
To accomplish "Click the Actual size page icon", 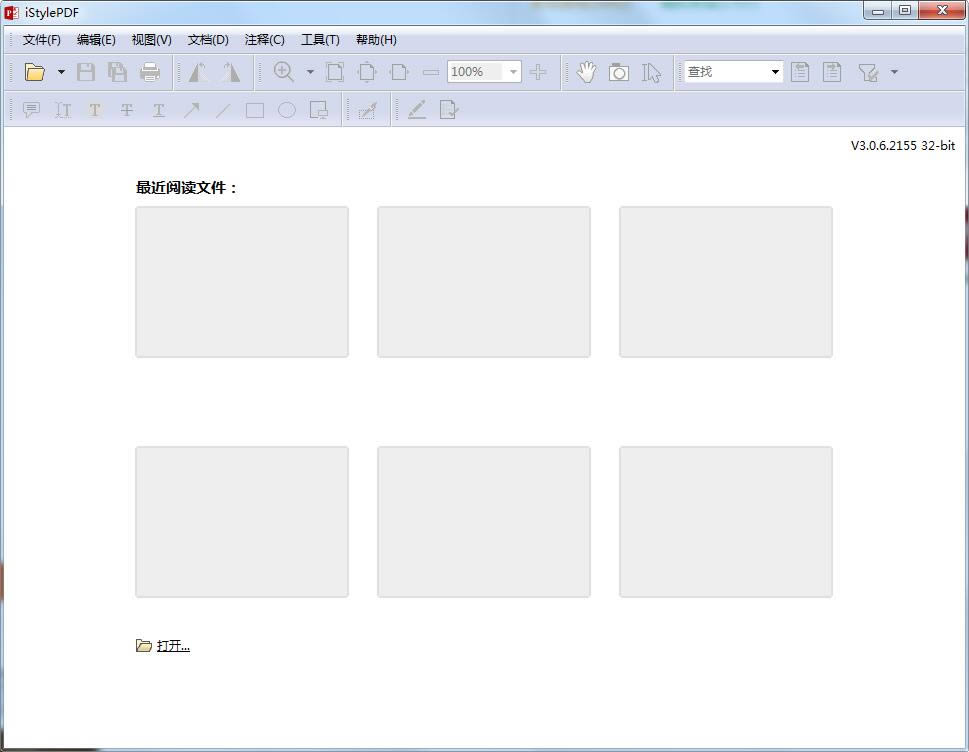I will [335, 72].
